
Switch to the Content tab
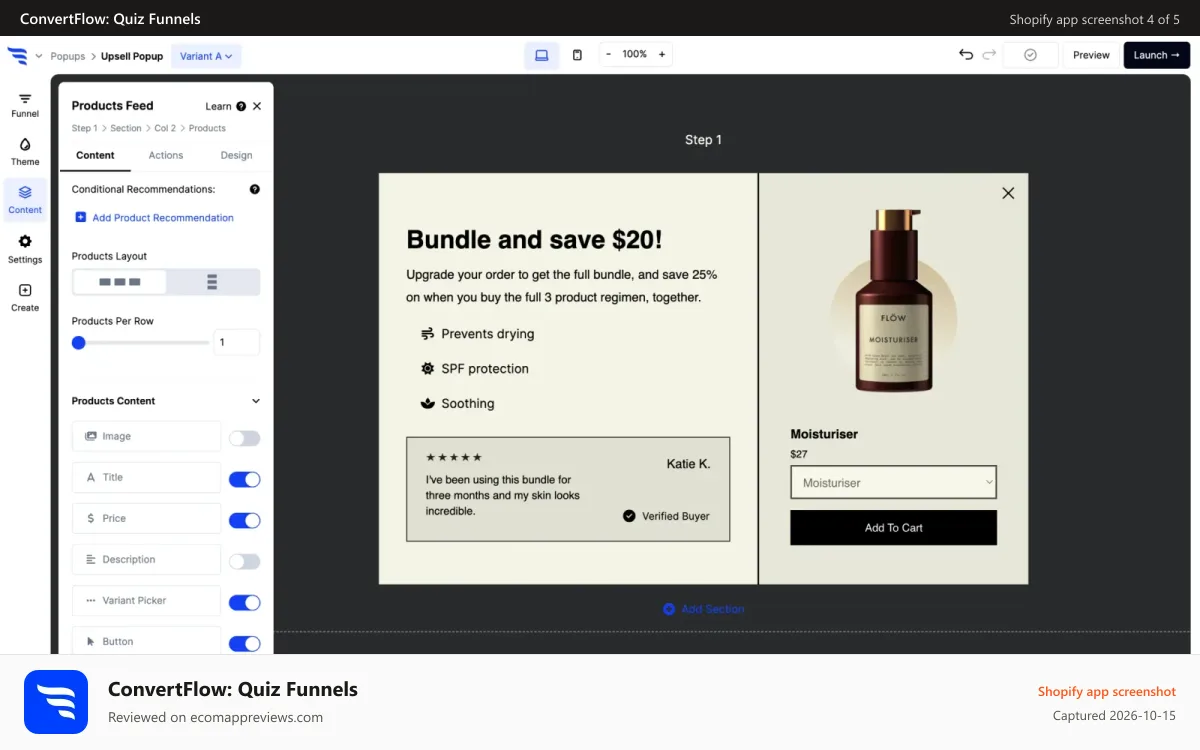point(95,155)
